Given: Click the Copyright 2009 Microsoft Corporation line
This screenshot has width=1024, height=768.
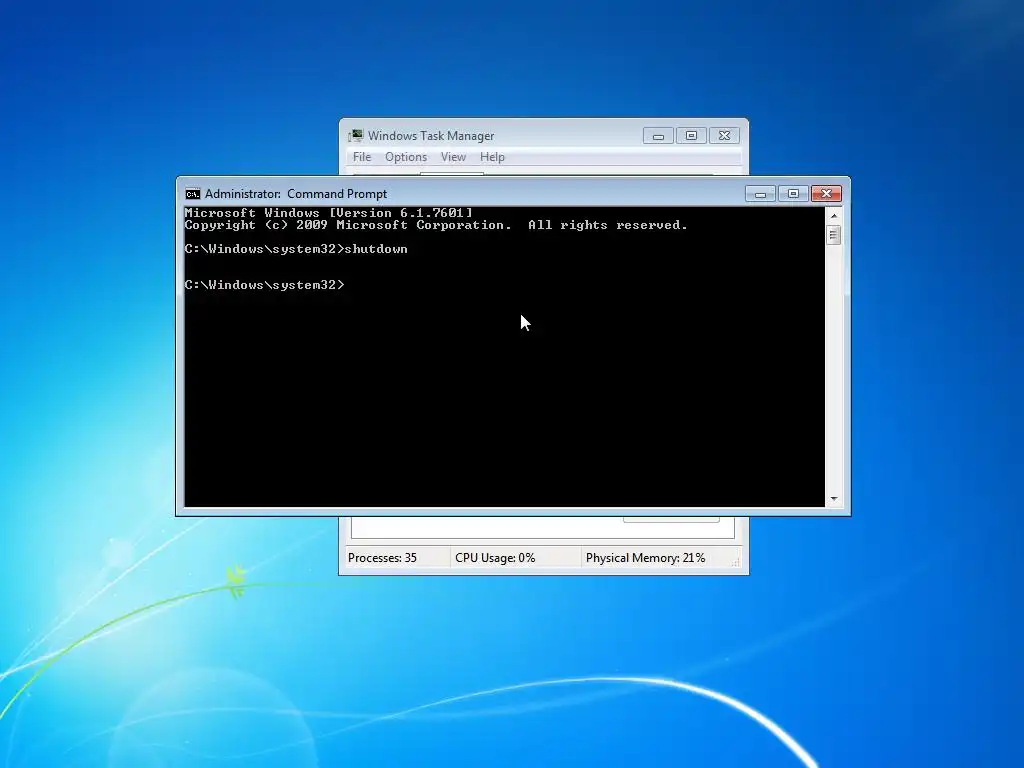Looking at the screenshot, I should coord(436,225).
